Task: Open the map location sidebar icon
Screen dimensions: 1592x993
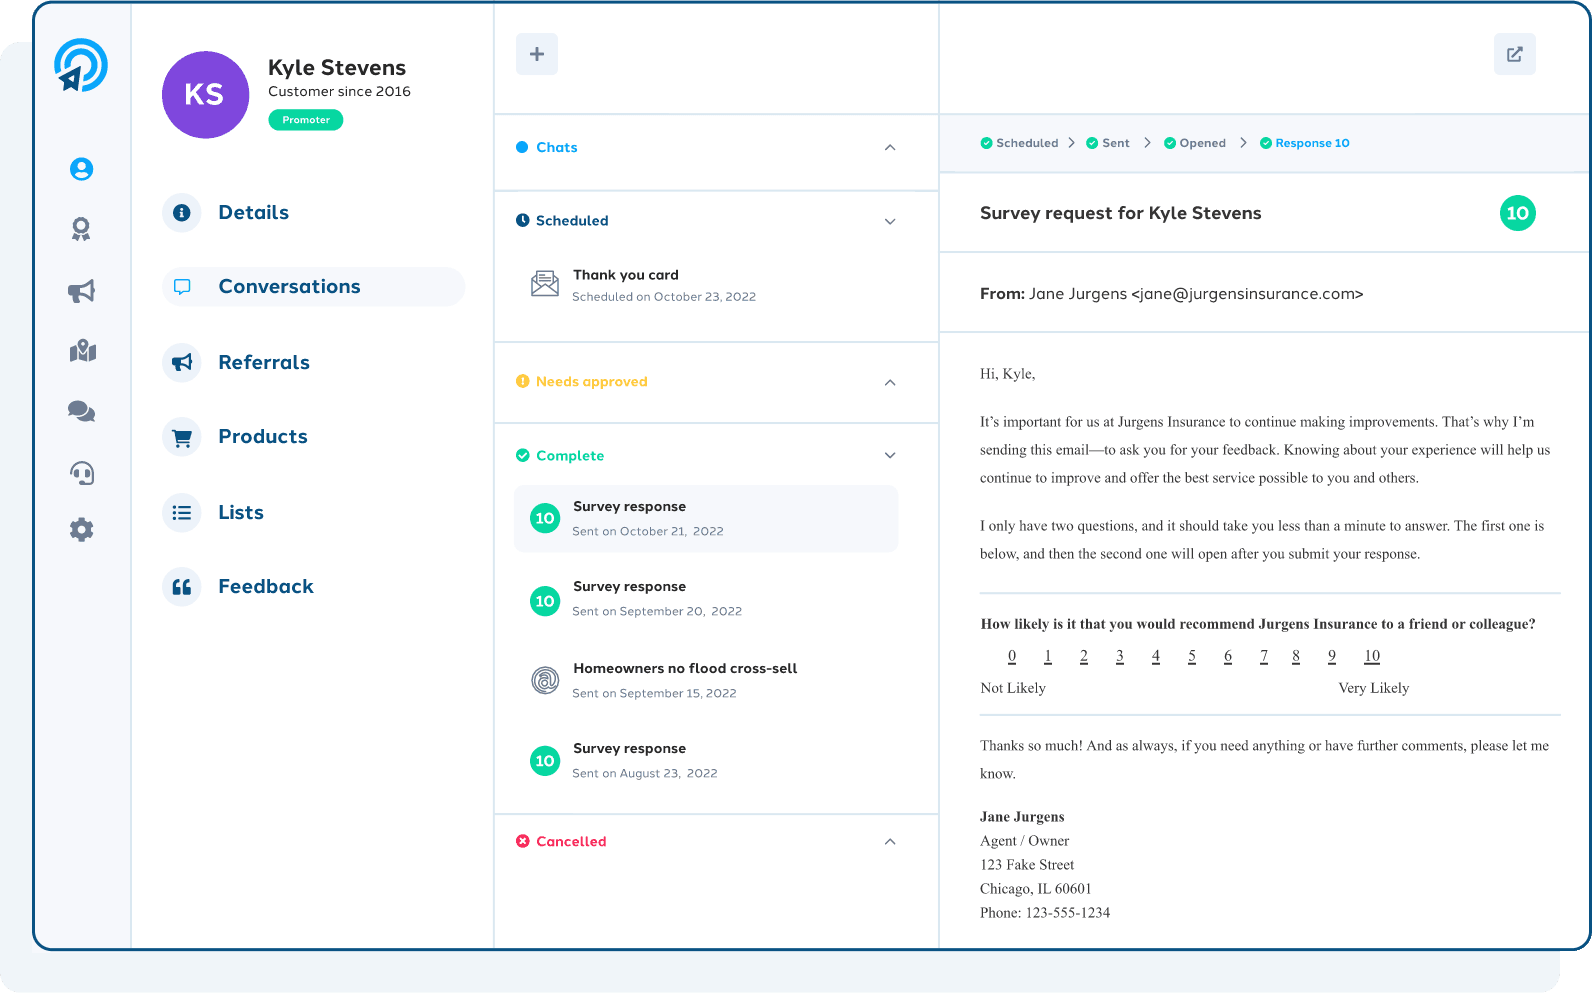Action: point(82,351)
